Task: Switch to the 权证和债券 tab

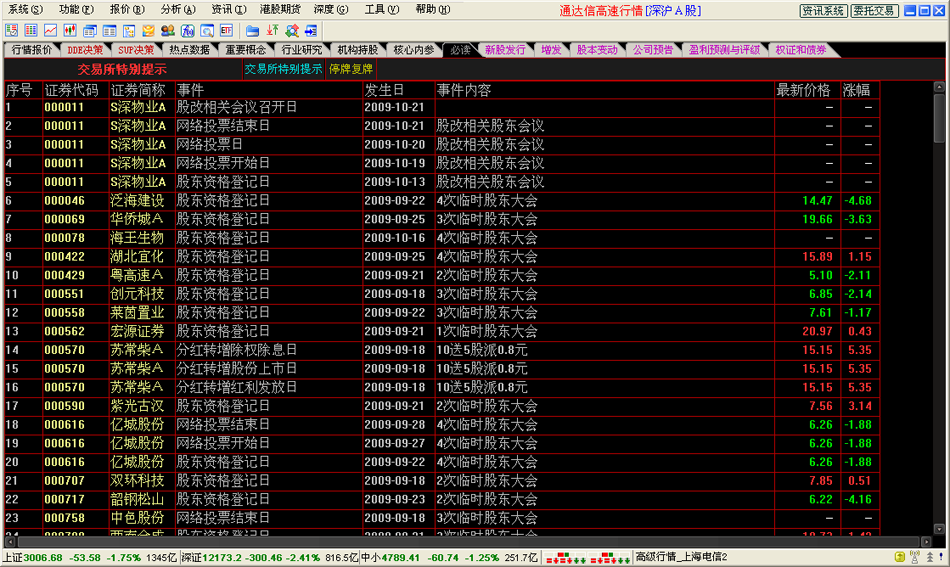Action: (801, 50)
